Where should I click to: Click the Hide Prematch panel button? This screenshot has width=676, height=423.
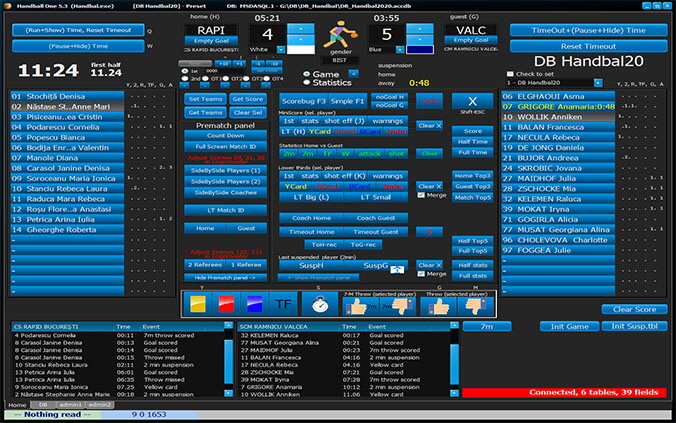(x=225, y=278)
